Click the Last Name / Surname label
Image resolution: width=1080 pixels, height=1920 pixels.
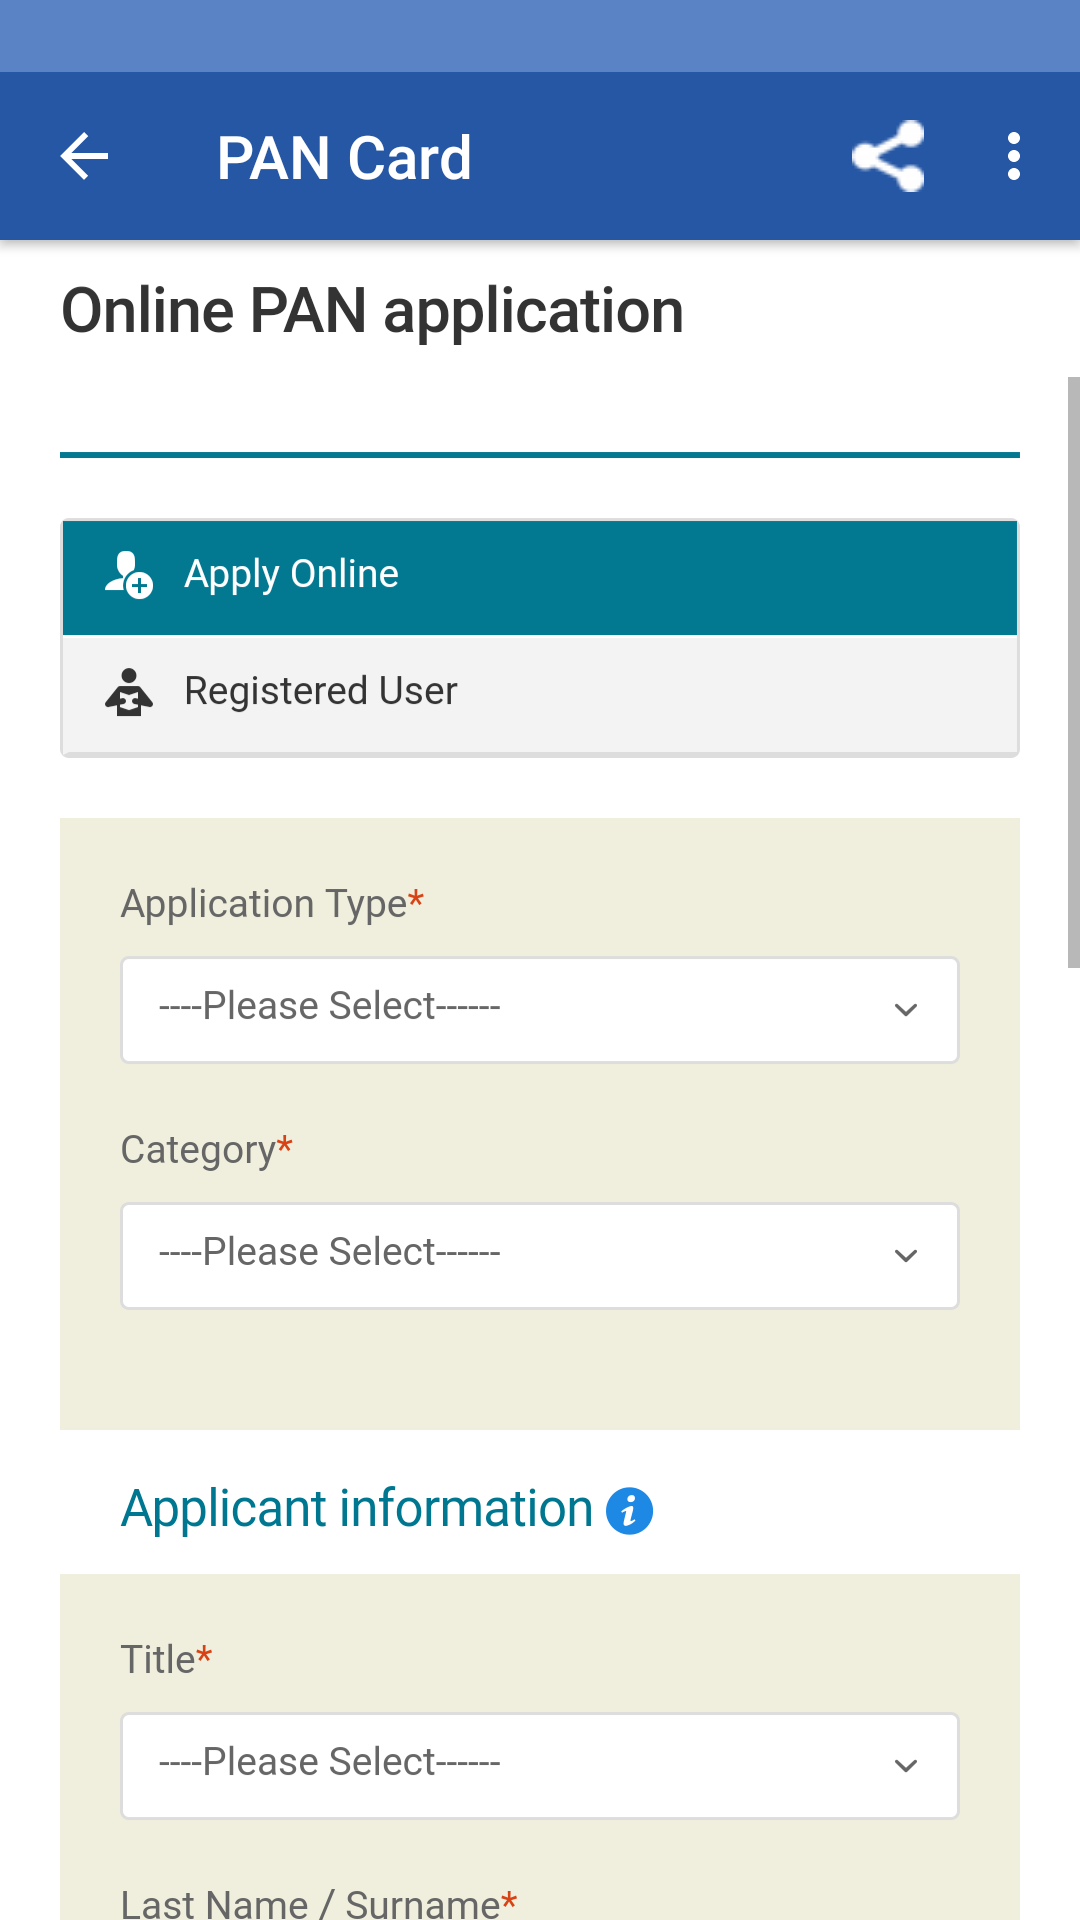click(x=311, y=1903)
